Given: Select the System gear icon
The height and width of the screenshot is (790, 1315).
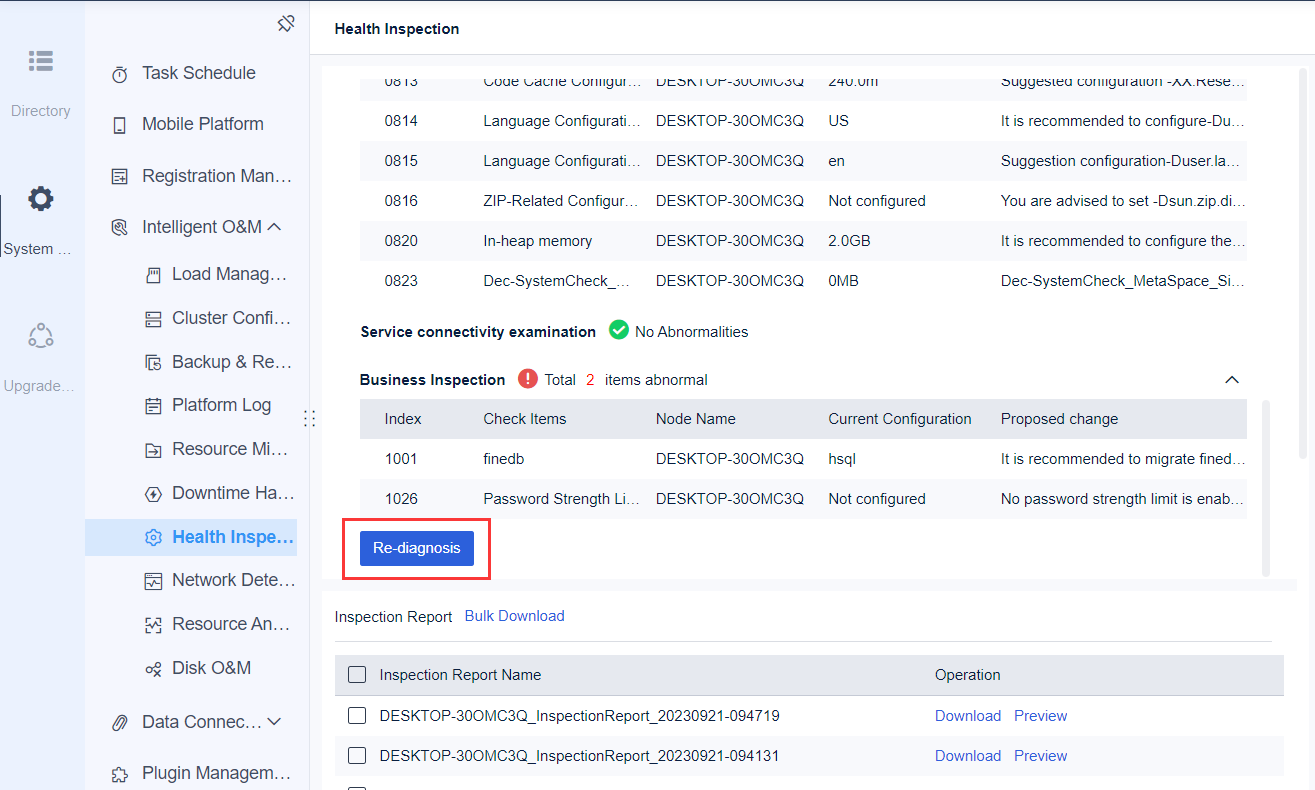Looking at the screenshot, I should point(41,198).
